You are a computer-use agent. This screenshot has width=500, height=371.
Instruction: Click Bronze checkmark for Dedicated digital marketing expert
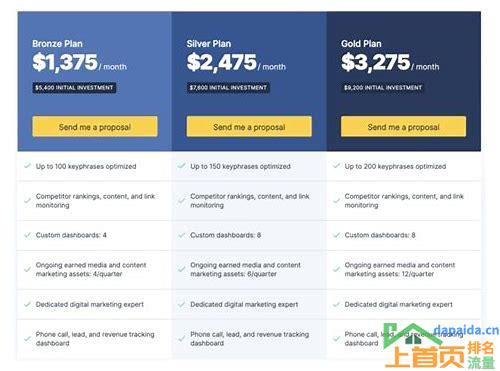click(27, 305)
